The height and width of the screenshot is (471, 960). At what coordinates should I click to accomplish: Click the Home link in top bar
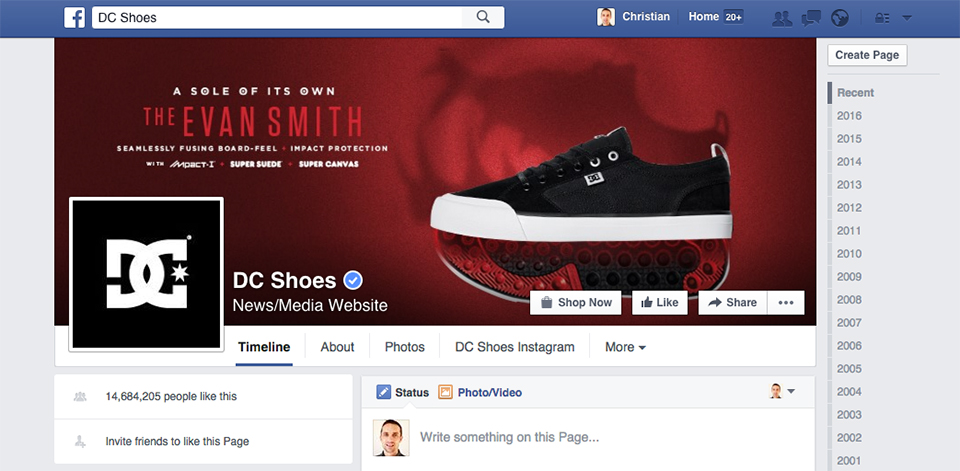pyautogui.click(x=703, y=17)
